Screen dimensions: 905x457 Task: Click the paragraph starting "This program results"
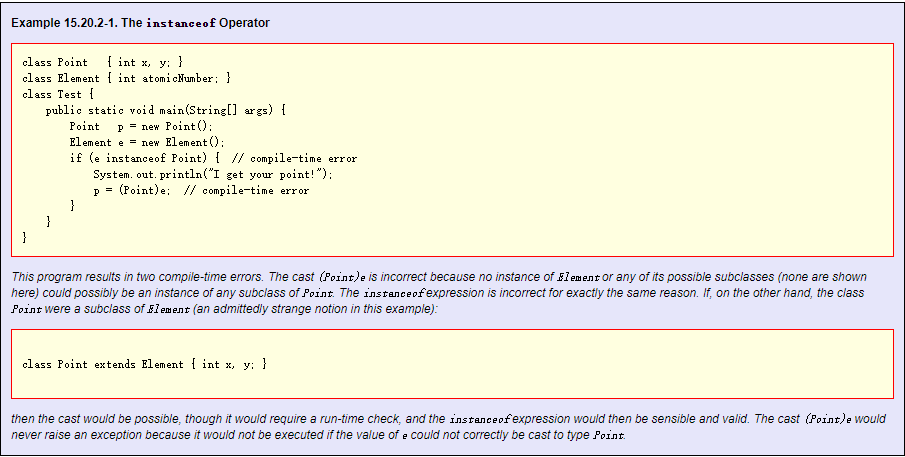pos(439,293)
